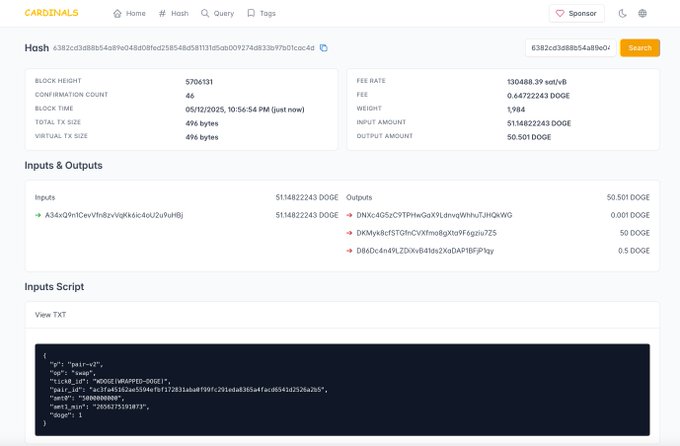Click red arrow beside the 0.5 DOGE output
This screenshot has height=446, width=680.
349,250
